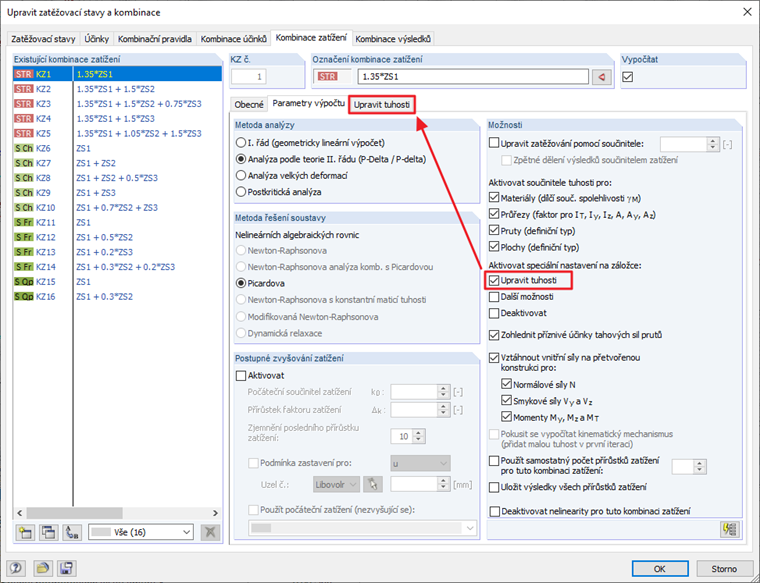Open the Obecné sub-tab
This screenshot has height=583, width=760.
click(249, 105)
